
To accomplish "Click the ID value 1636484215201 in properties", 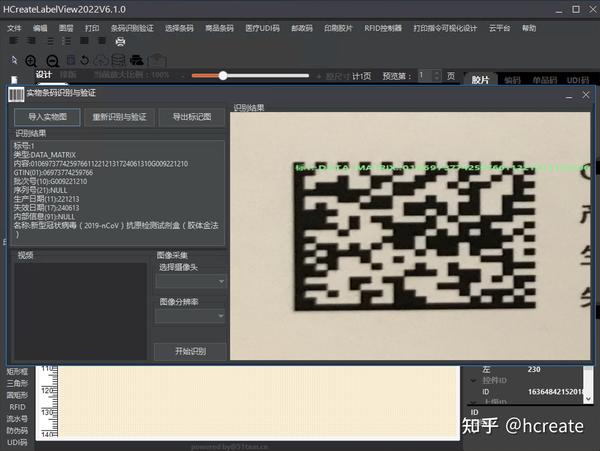I will point(555,392).
